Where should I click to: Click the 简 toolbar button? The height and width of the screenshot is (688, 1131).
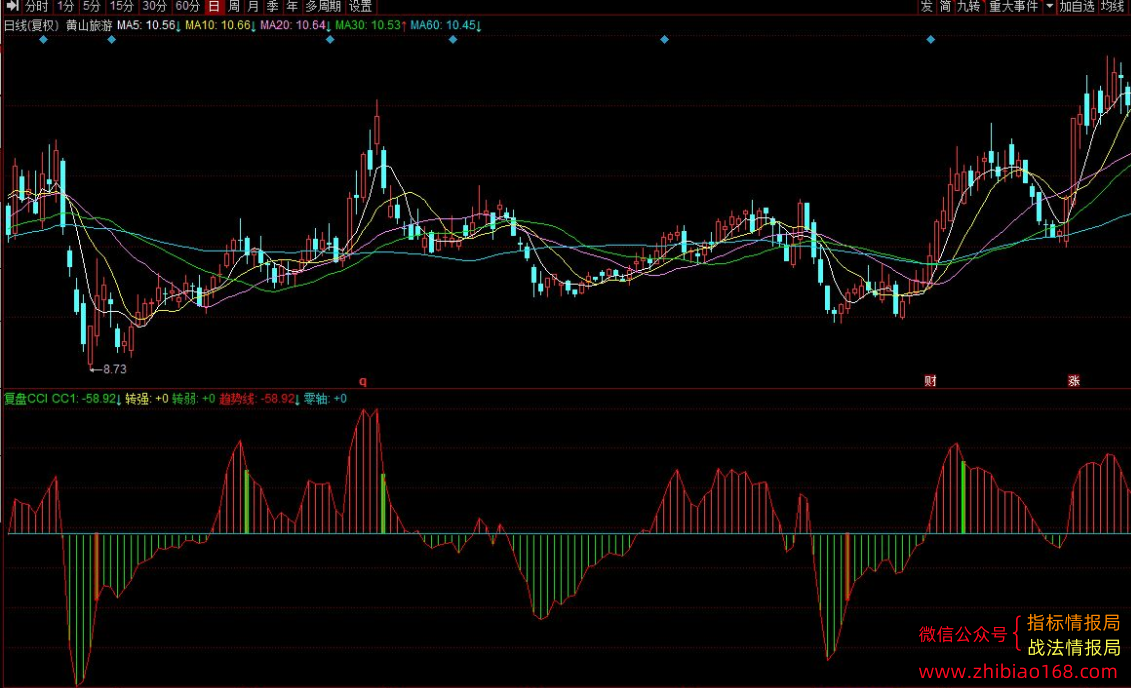click(946, 6)
